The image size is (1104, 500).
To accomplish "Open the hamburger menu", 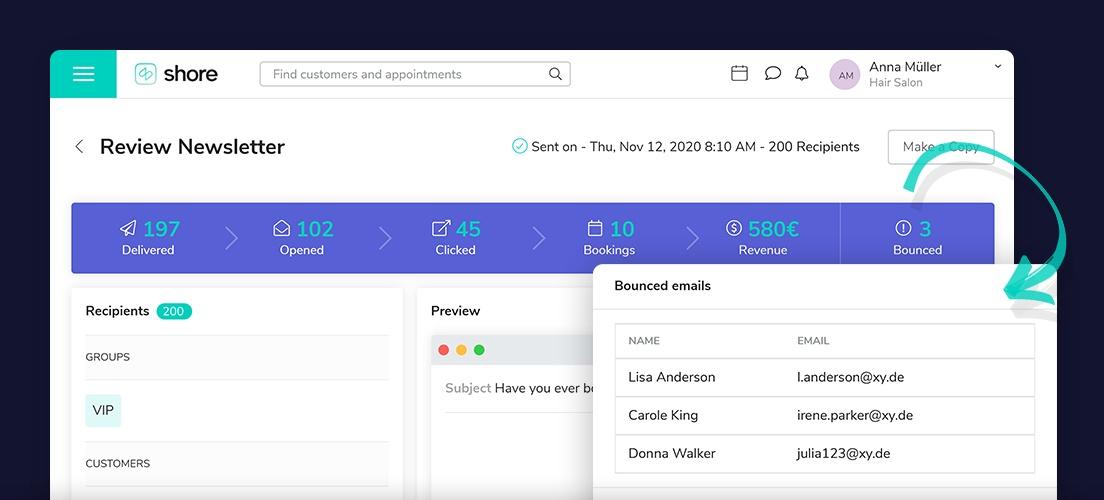I will click(x=83, y=74).
